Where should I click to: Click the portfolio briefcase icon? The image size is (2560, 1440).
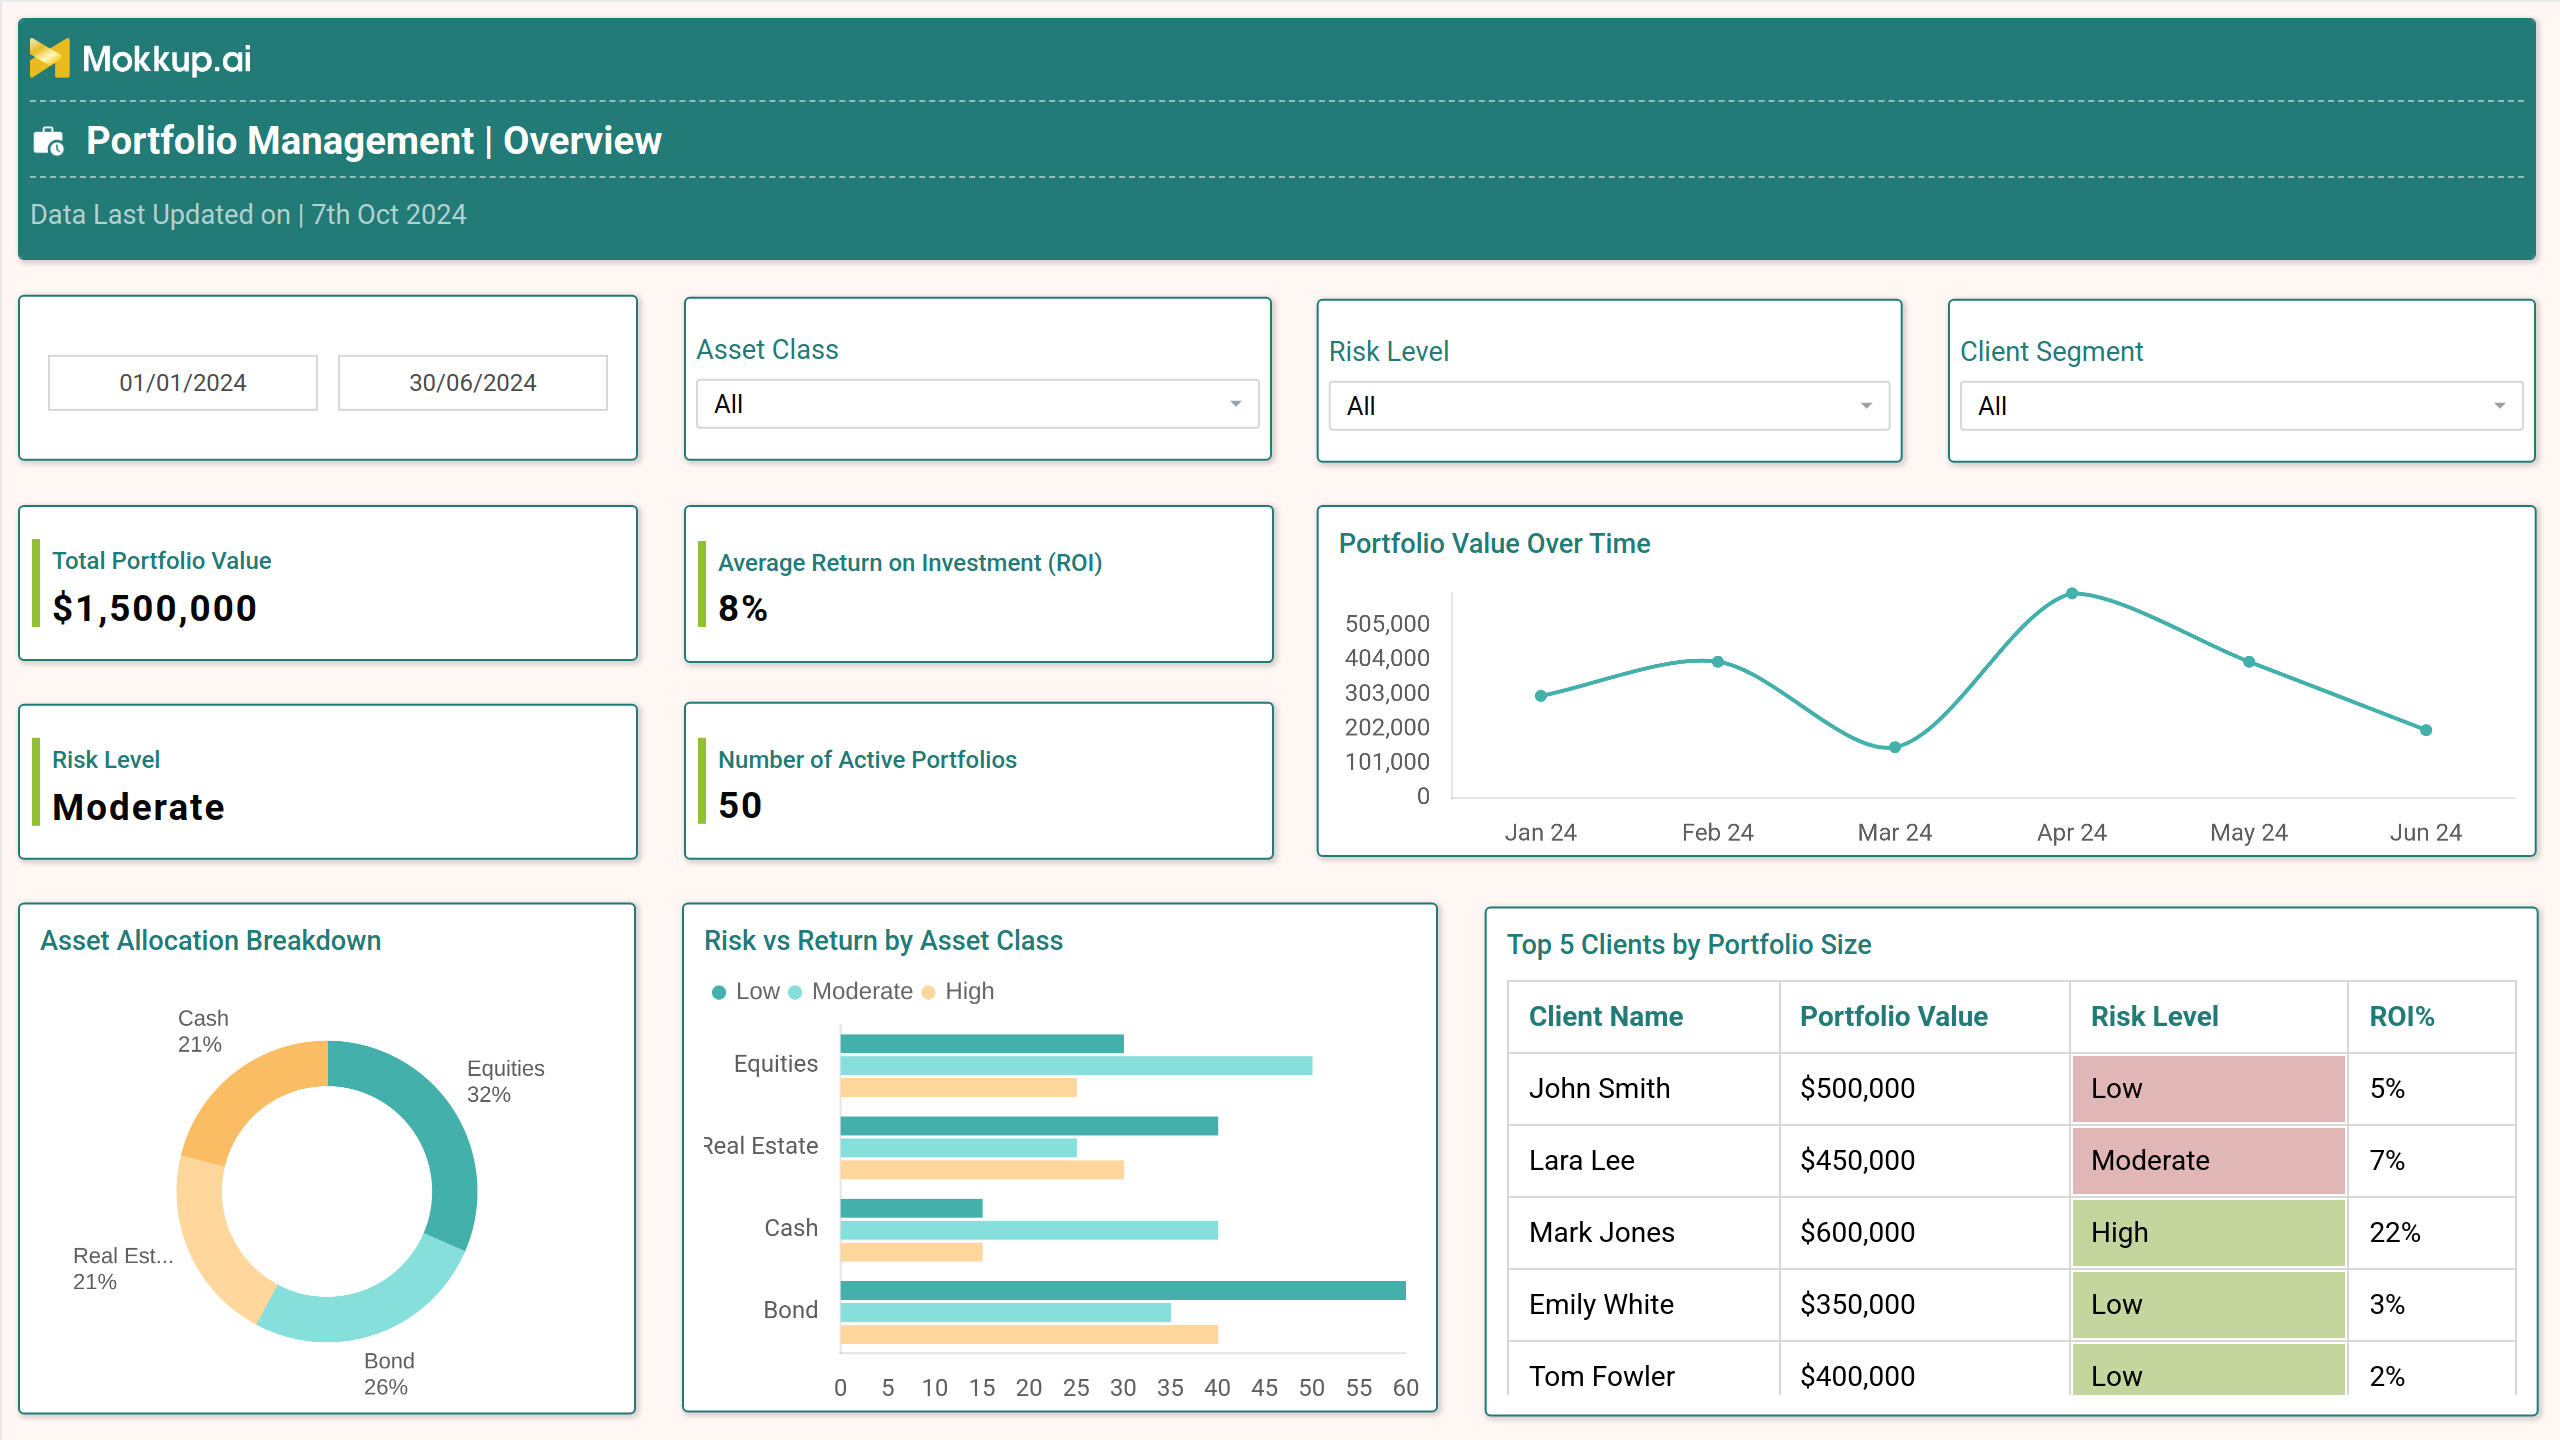[49, 142]
